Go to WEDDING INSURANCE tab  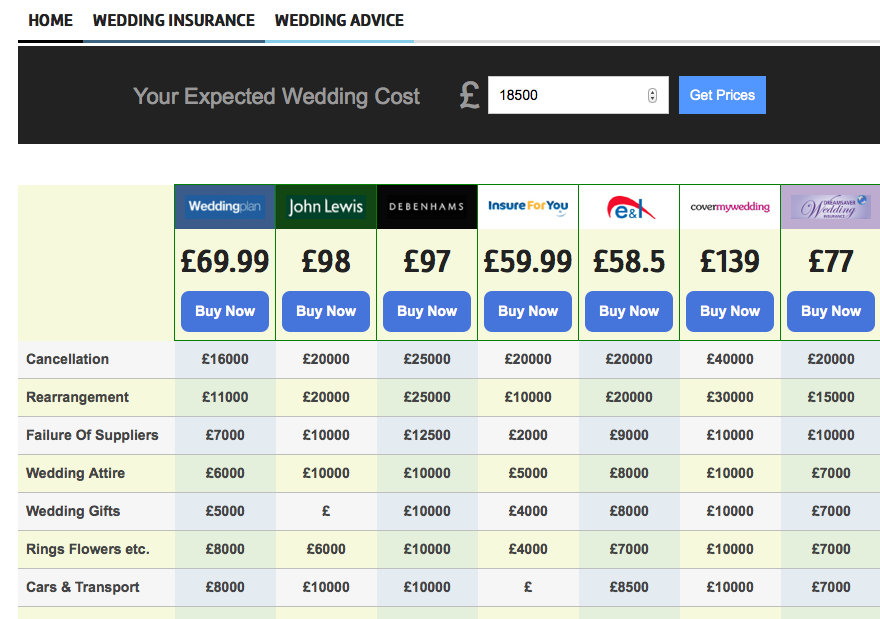173,21
